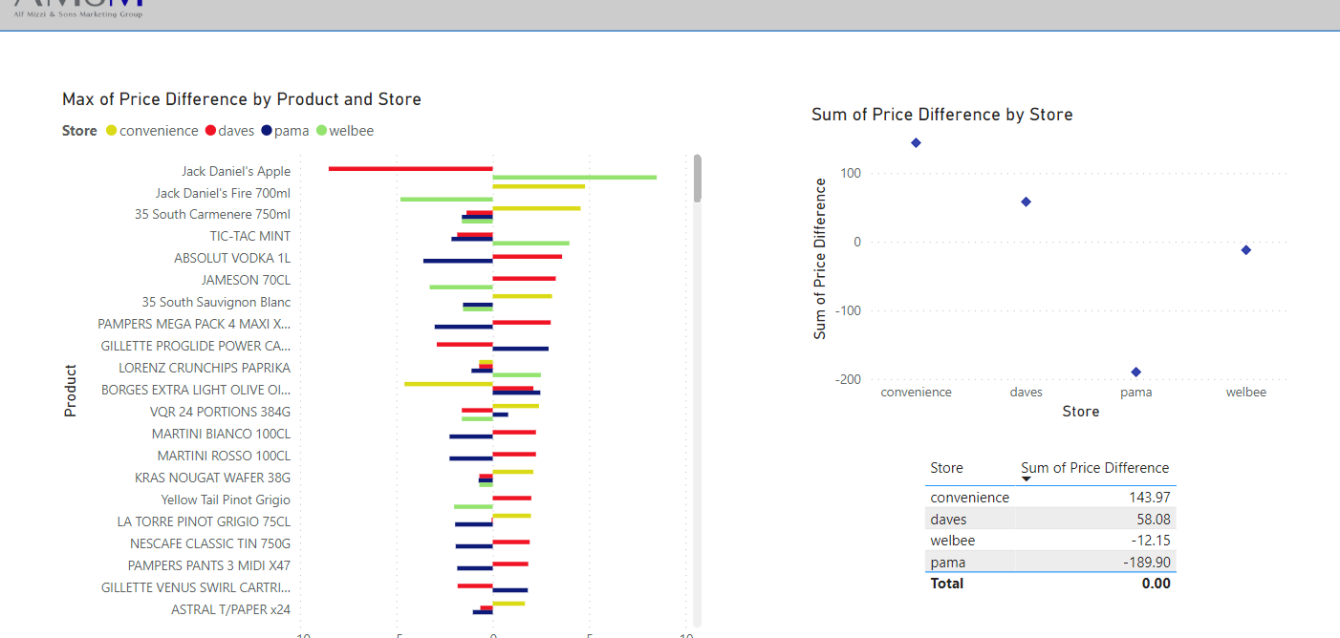Screen dimensions: 1340x638
Task: Select 'PAMPERS MEGA PACK 4 MAXI X...' label
Action: click(x=194, y=325)
